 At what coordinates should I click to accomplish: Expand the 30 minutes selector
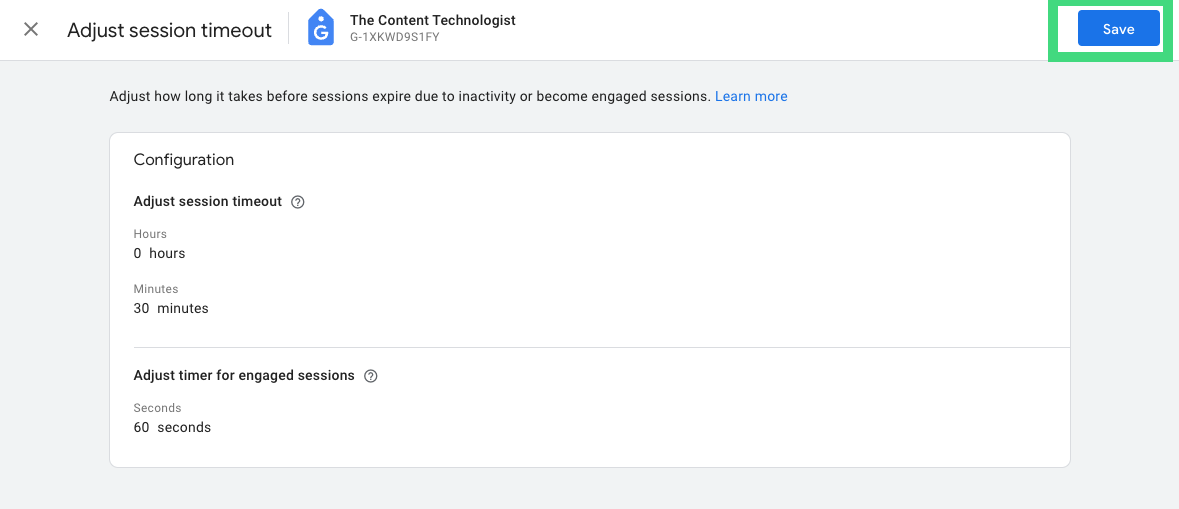(x=171, y=308)
